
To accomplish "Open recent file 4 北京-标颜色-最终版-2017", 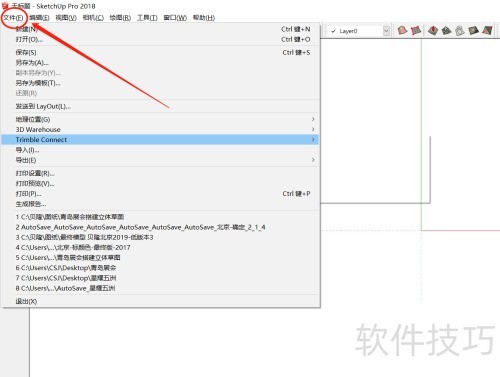I will (x=161, y=247).
